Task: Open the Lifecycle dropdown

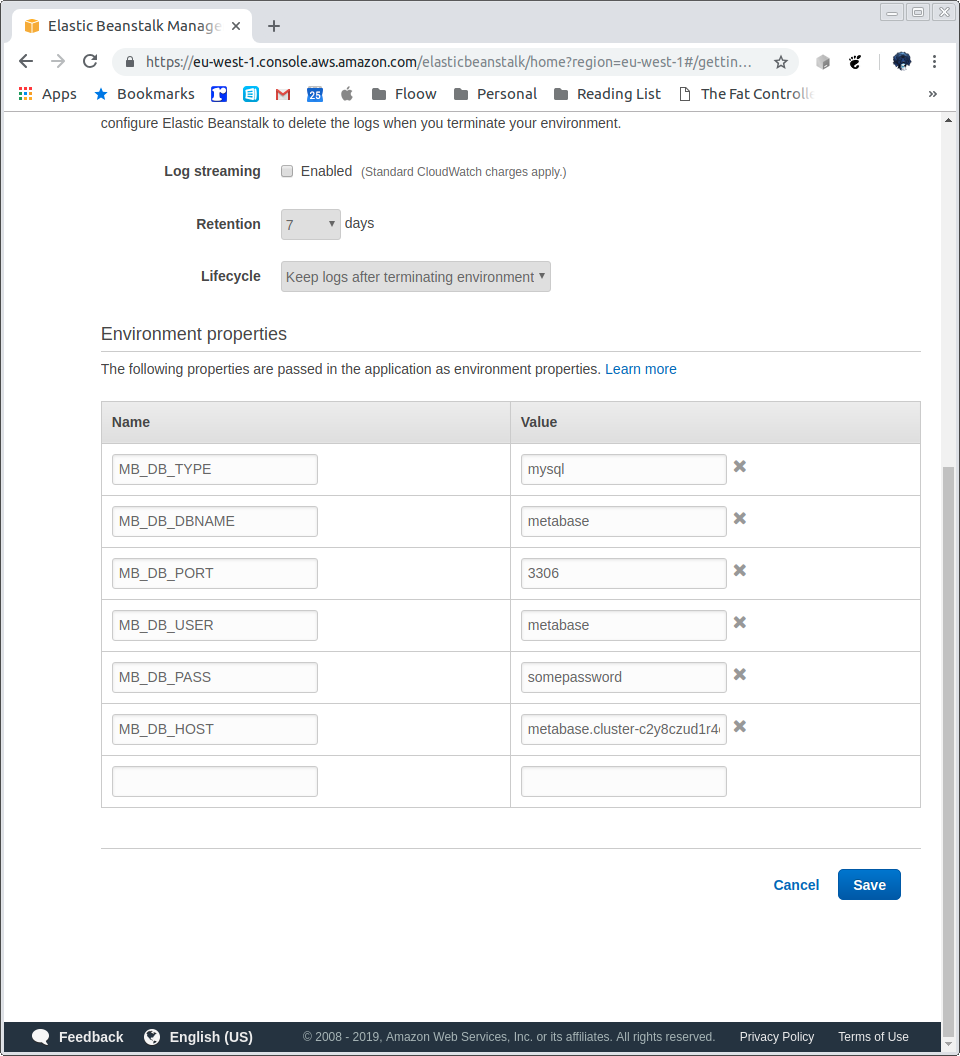Action: coord(416,277)
